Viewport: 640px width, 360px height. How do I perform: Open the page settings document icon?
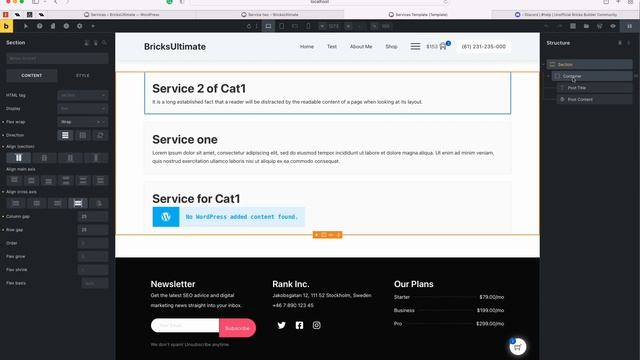(x=53, y=26)
